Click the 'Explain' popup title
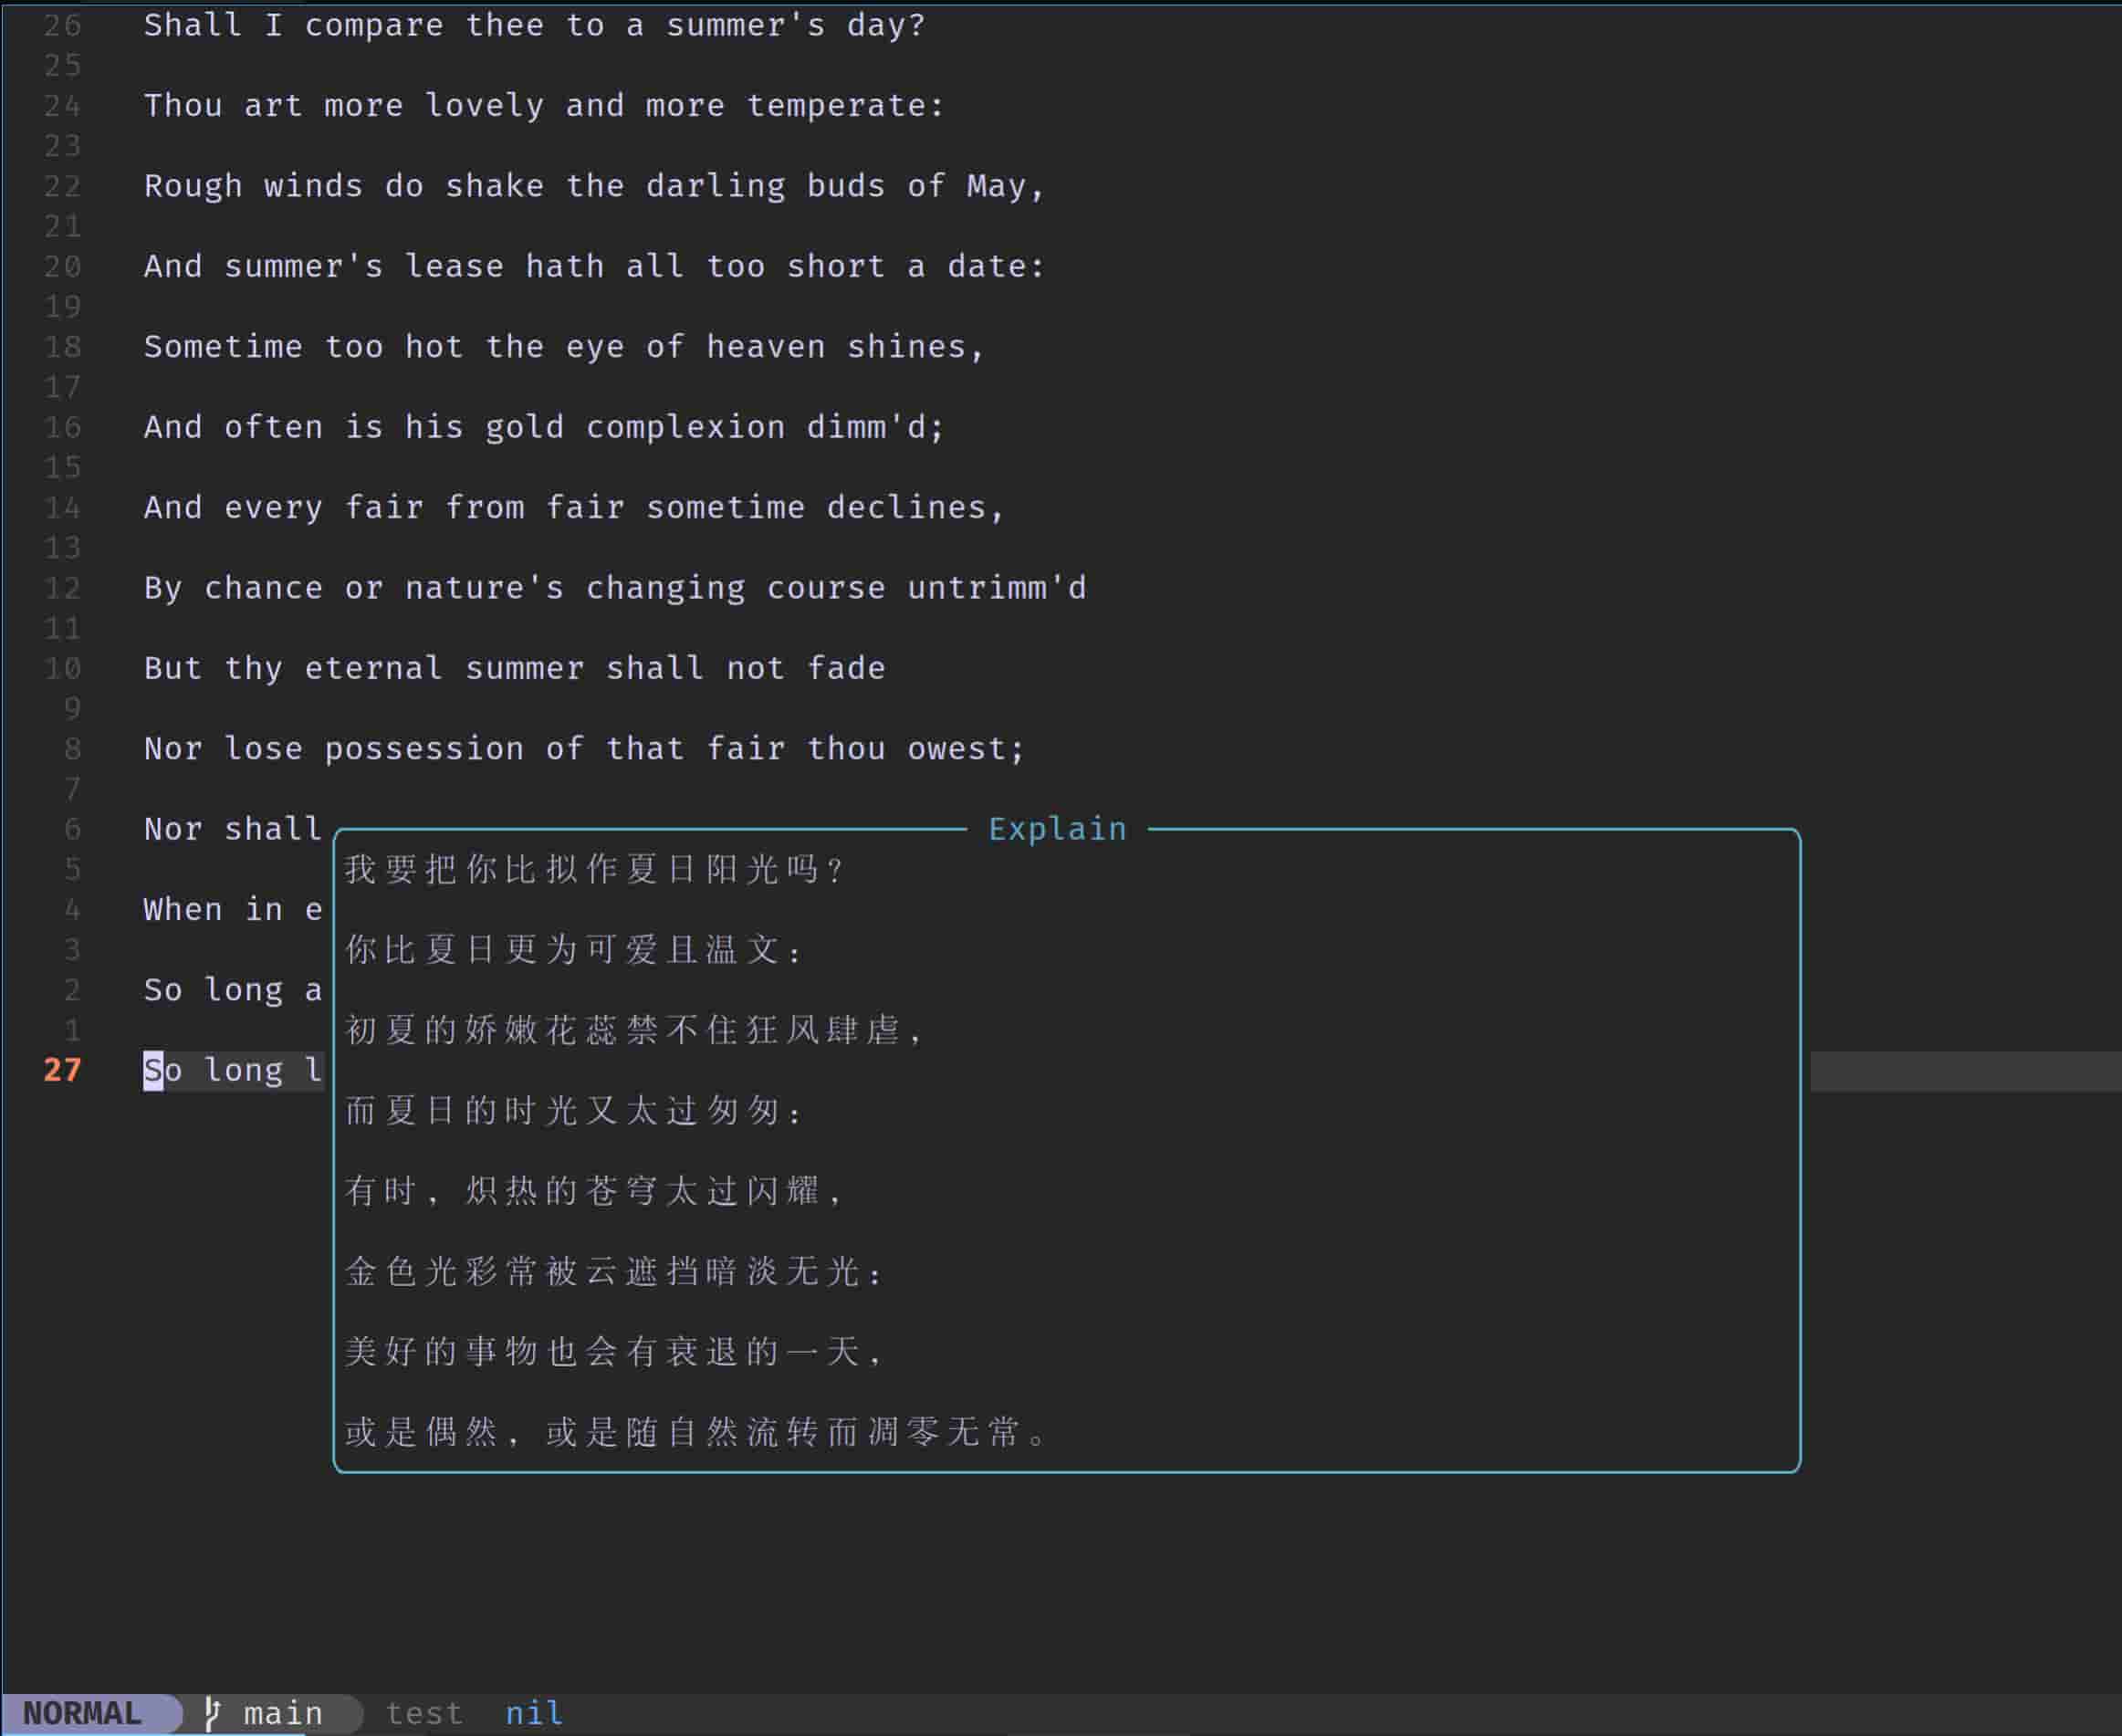2122x1736 pixels. click(x=1057, y=829)
